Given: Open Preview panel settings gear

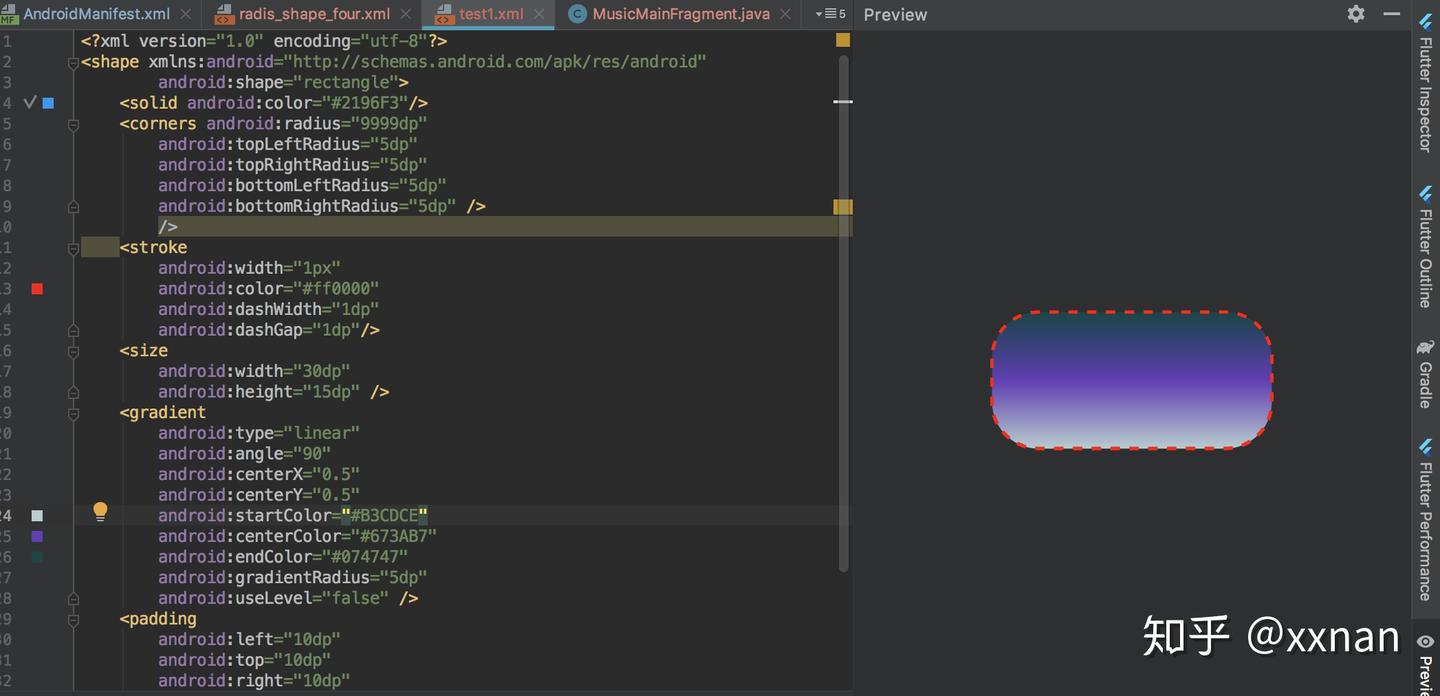Looking at the screenshot, I should [1356, 14].
